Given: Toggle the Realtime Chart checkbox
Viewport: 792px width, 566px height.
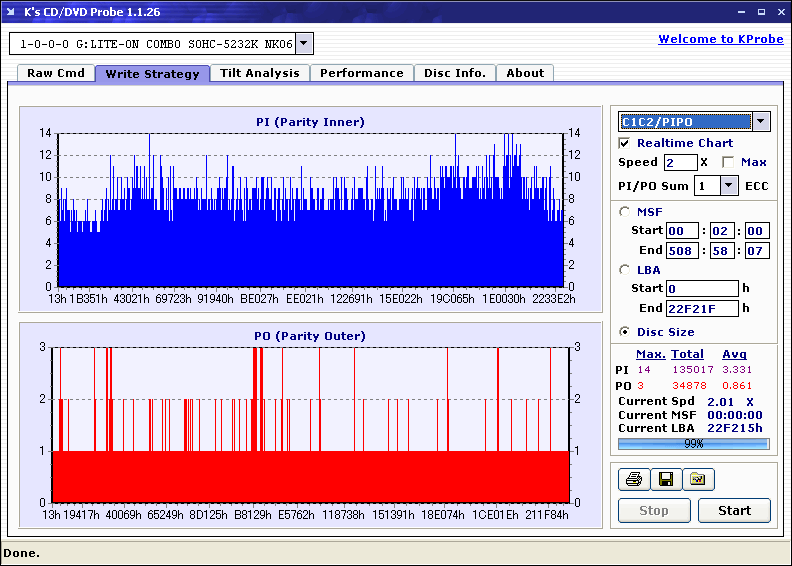Looking at the screenshot, I should [x=625, y=143].
